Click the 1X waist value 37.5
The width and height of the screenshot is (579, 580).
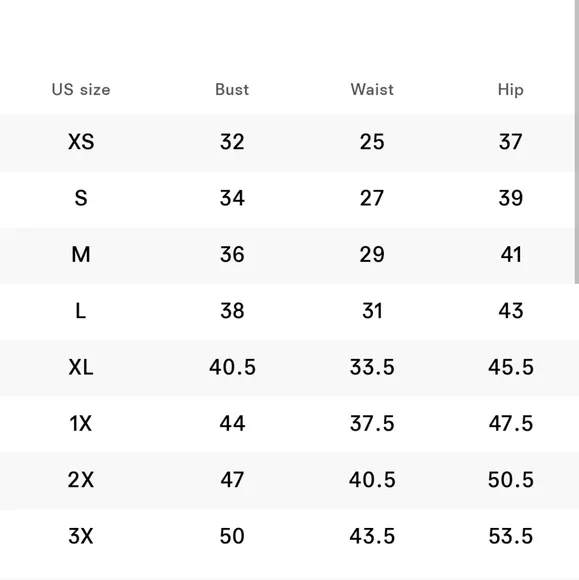[372, 423]
